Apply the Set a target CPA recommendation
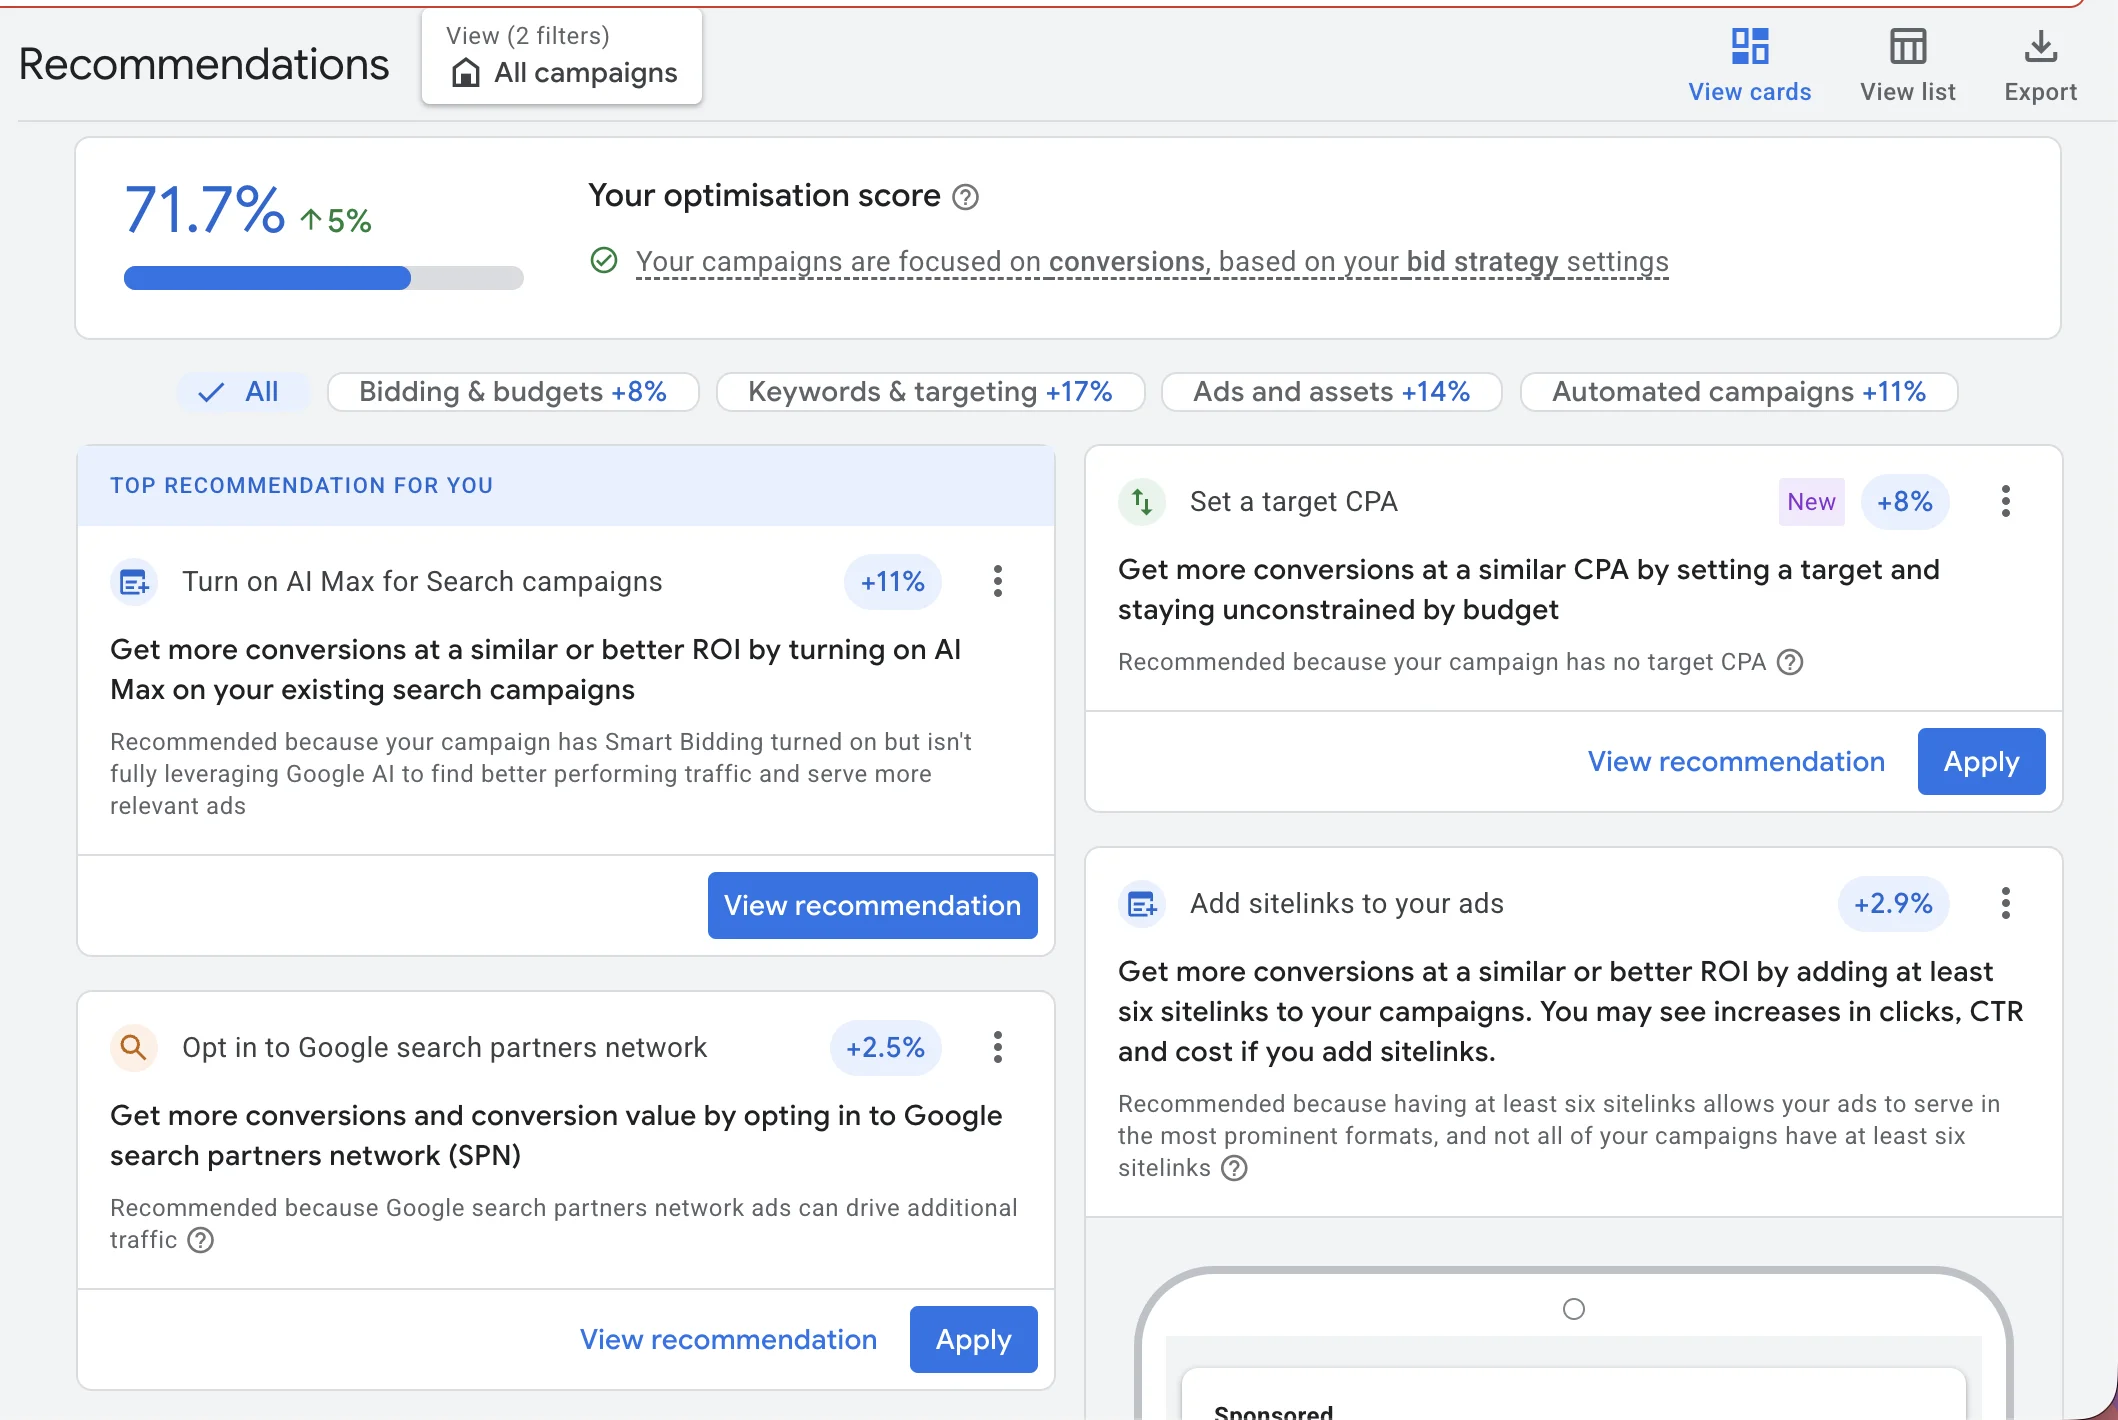 coord(1981,761)
